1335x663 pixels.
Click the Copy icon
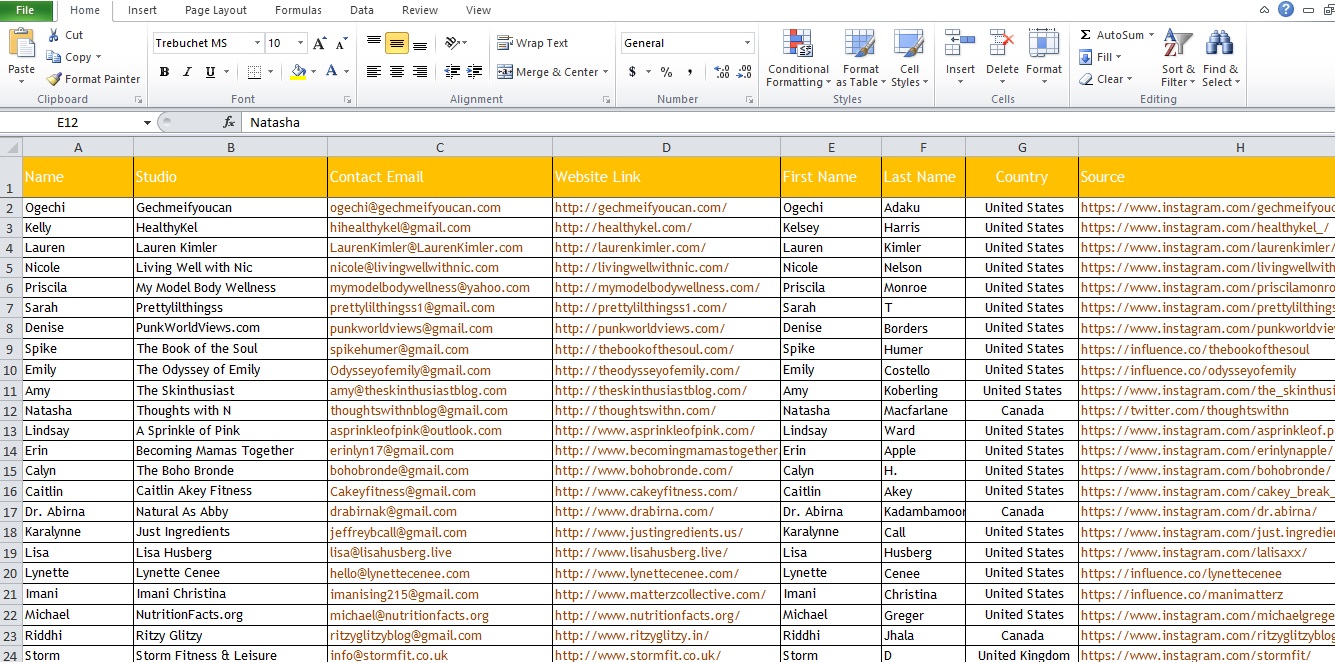(54, 57)
